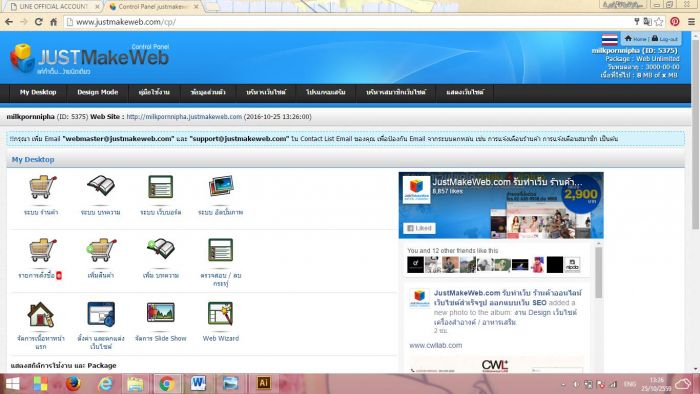Click the Facebook Liked button
Viewport: 700px width, 394px height.
(419, 228)
